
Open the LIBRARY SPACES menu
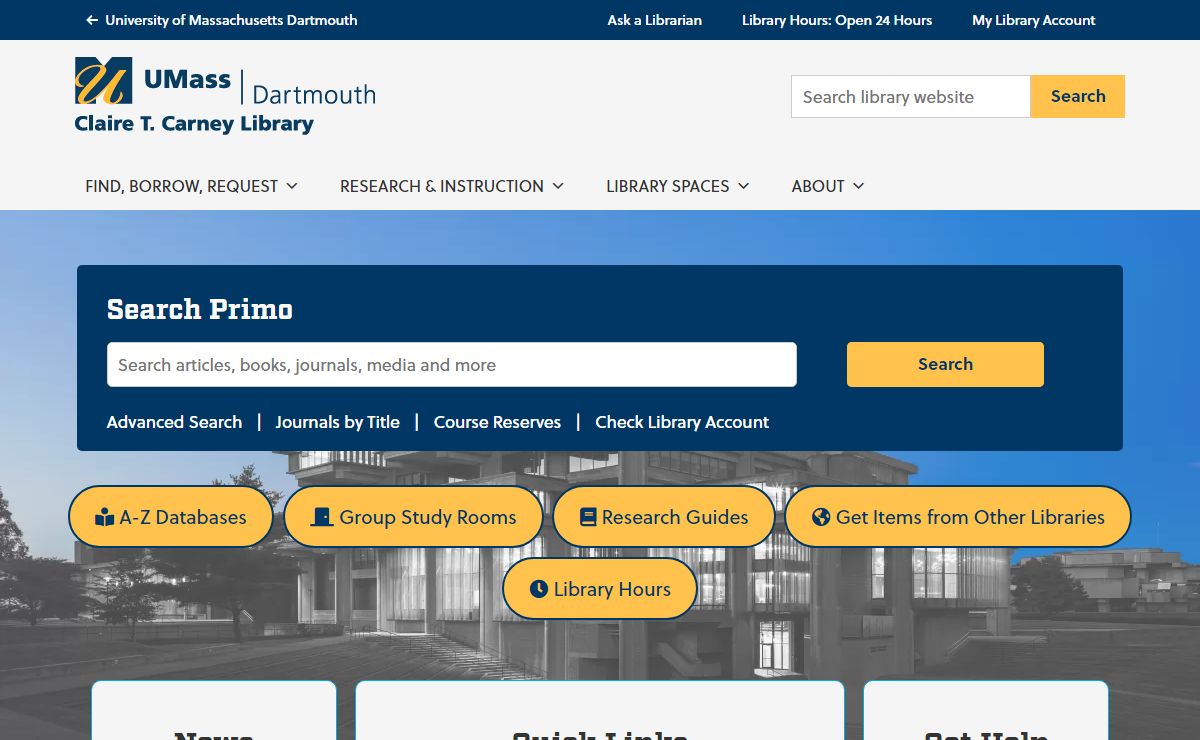[x=678, y=186]
